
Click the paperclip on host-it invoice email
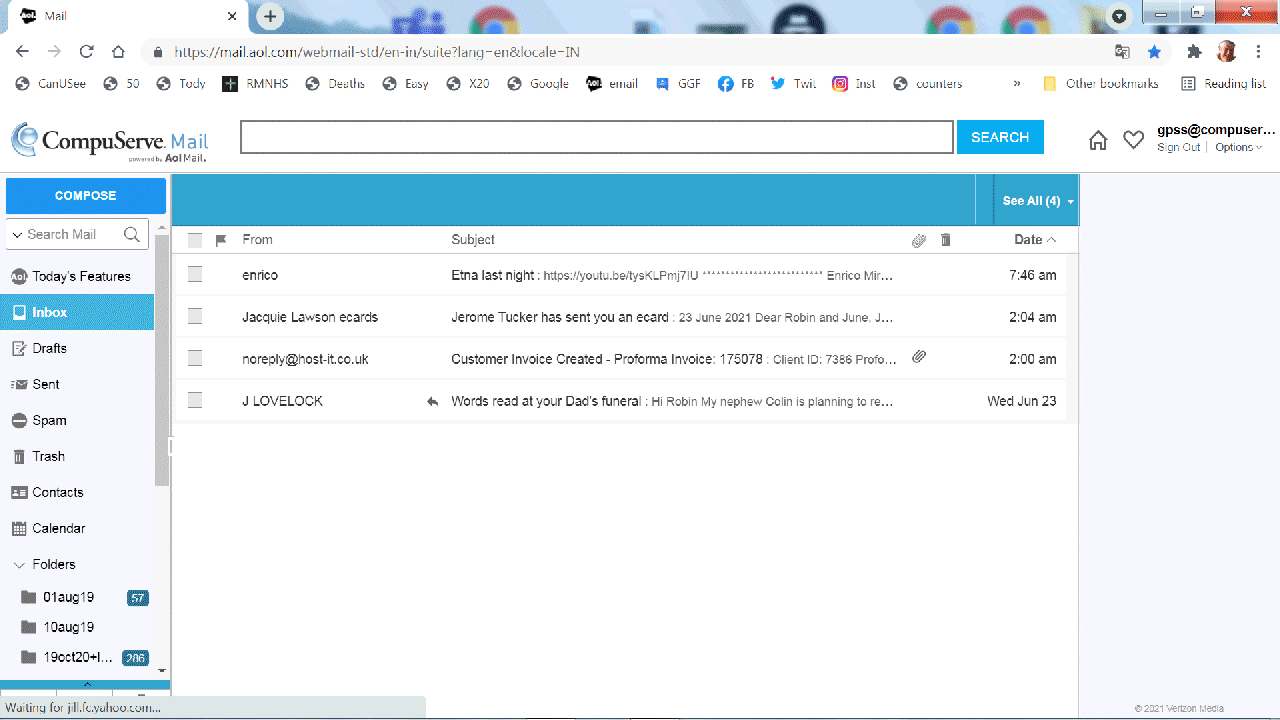tap(919, 357)
